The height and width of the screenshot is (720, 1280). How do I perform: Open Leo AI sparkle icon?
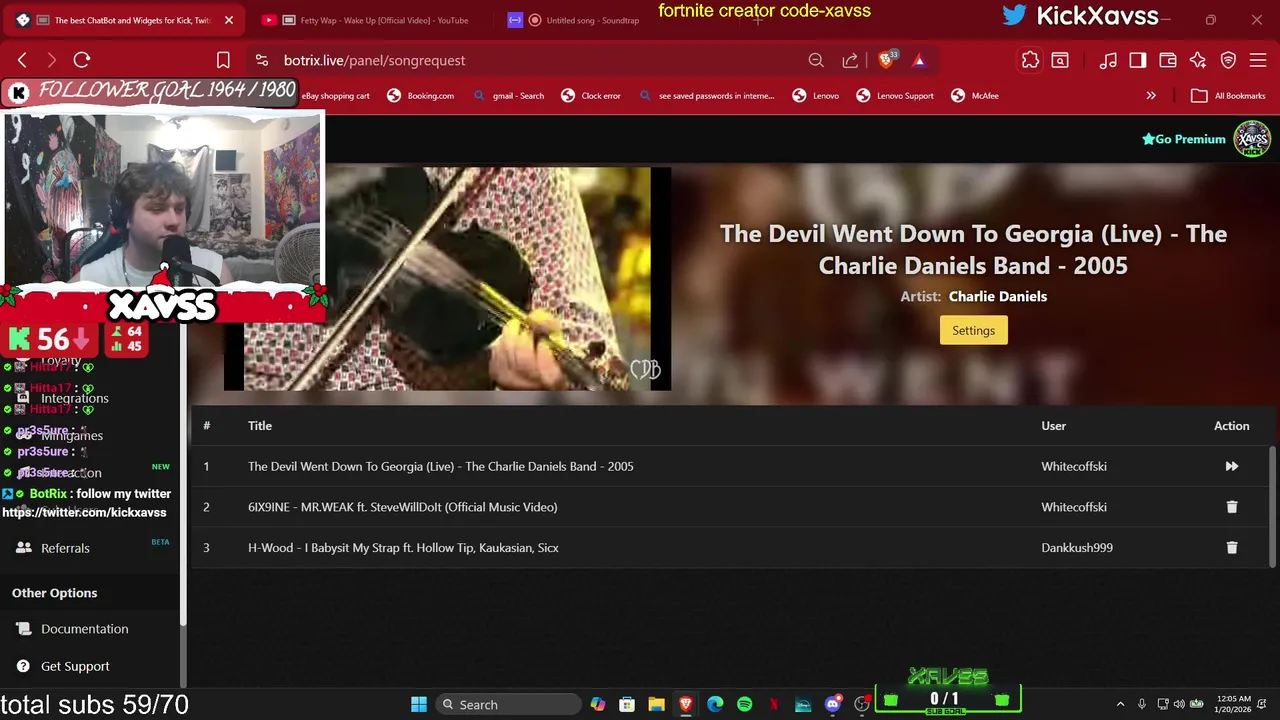(x=1198, y=60)
